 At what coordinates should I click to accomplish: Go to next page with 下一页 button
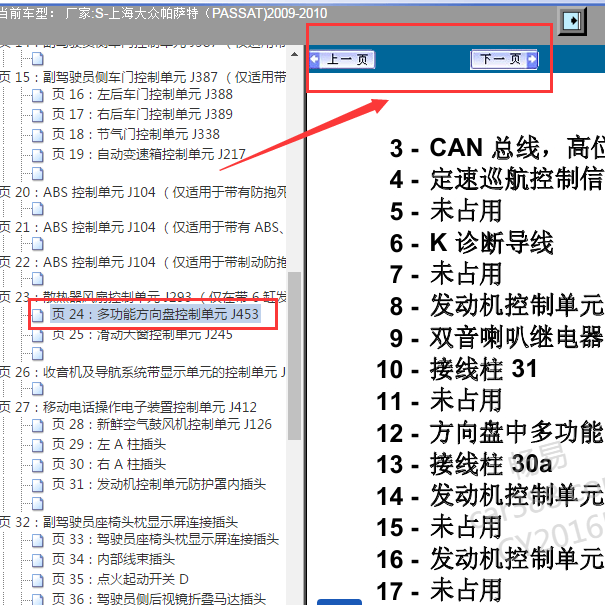(504, 59)
